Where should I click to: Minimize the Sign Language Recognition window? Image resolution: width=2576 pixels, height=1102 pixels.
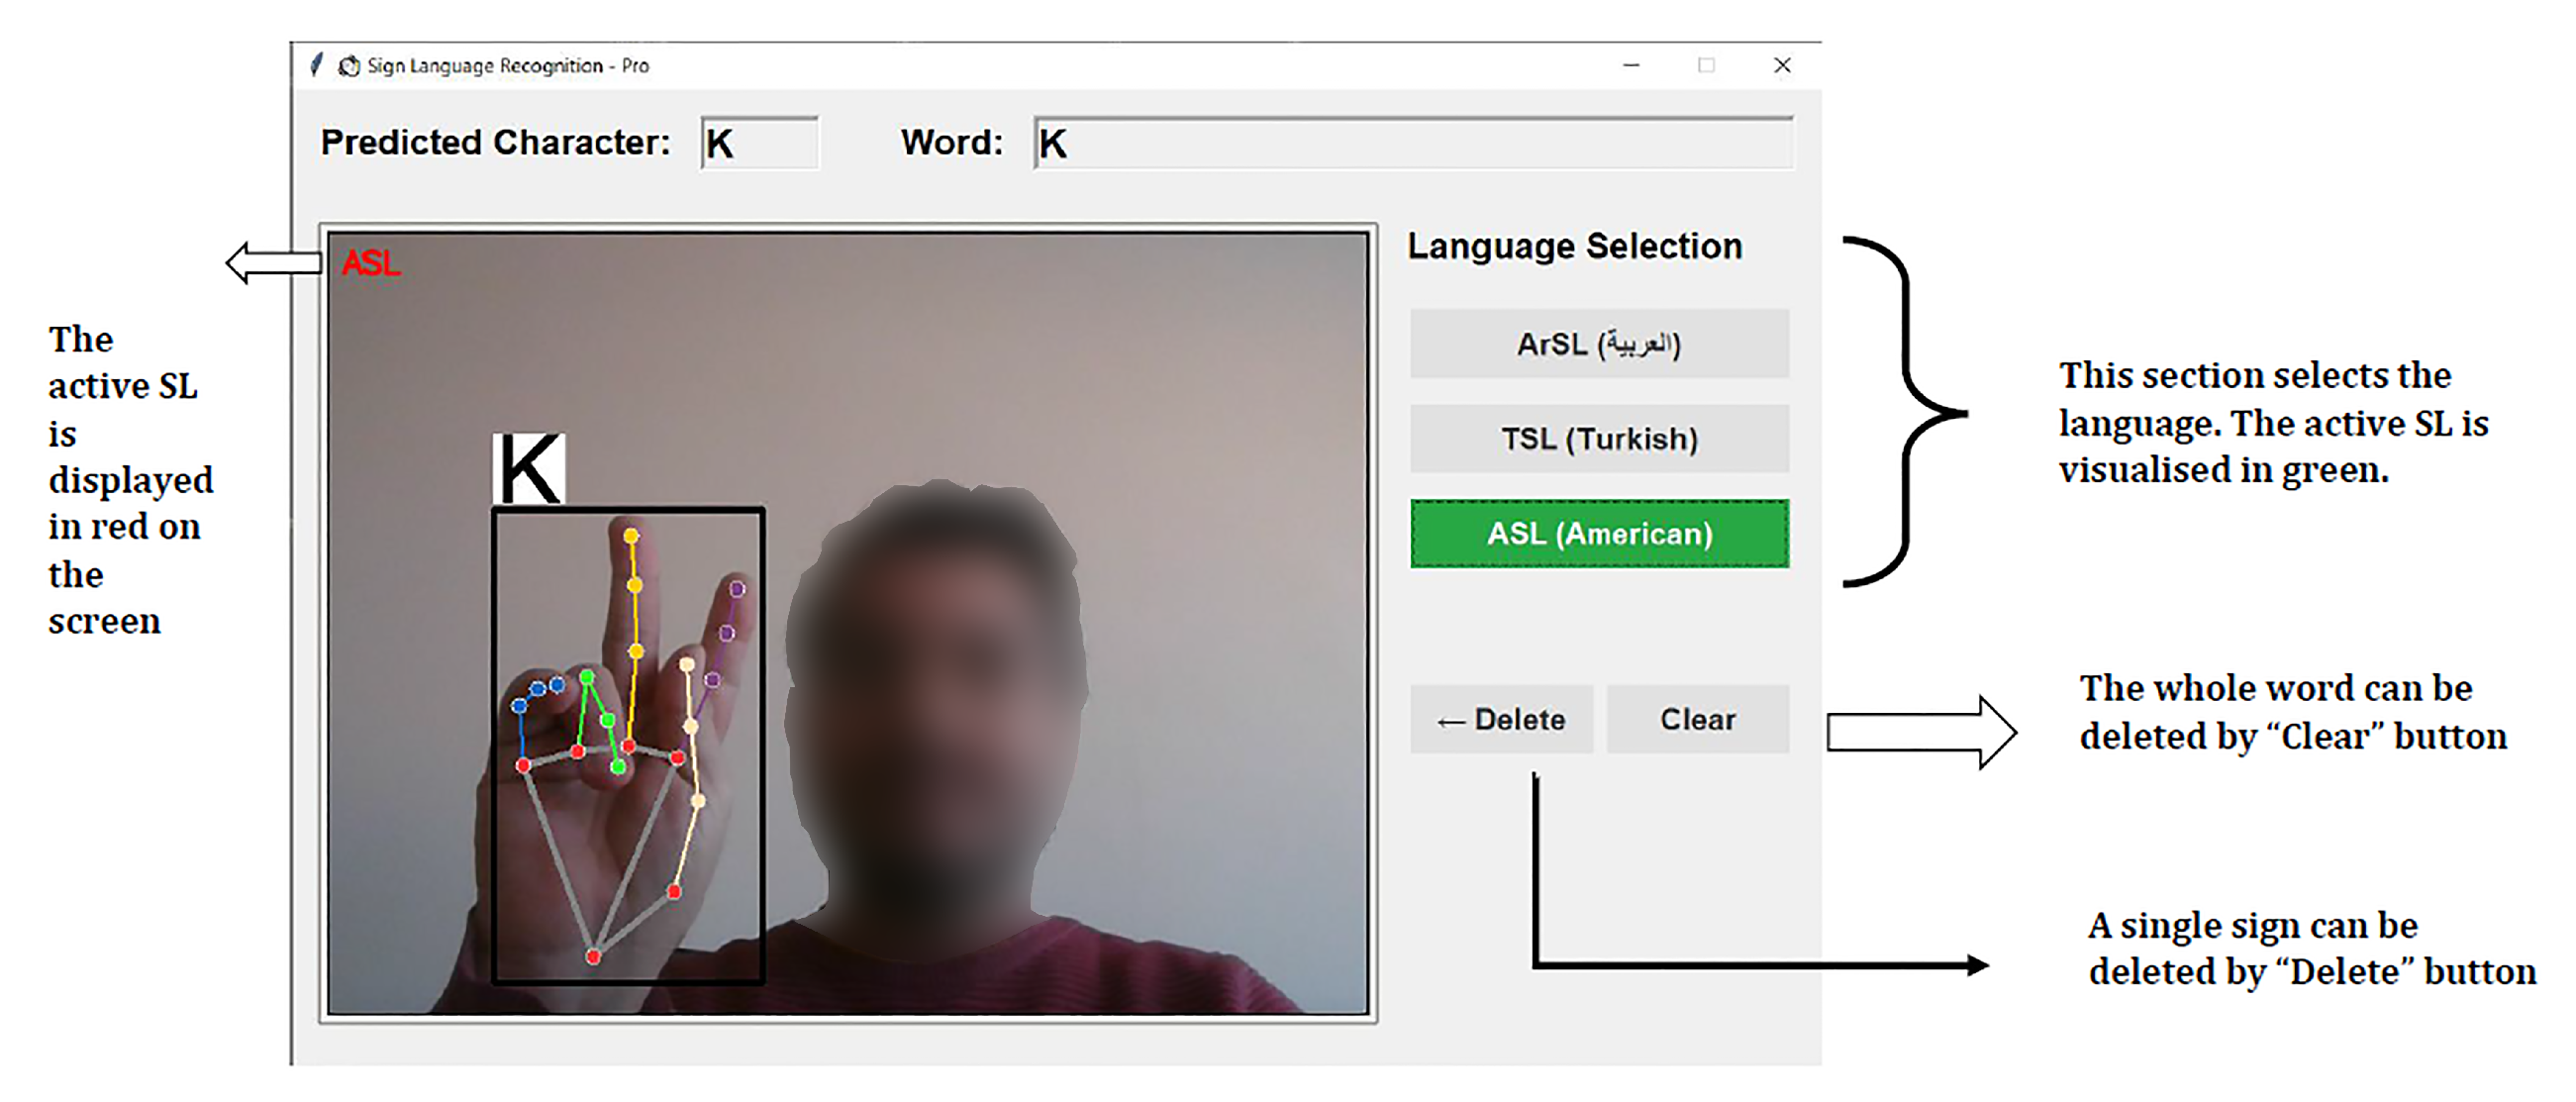(x=1631, y=65)
